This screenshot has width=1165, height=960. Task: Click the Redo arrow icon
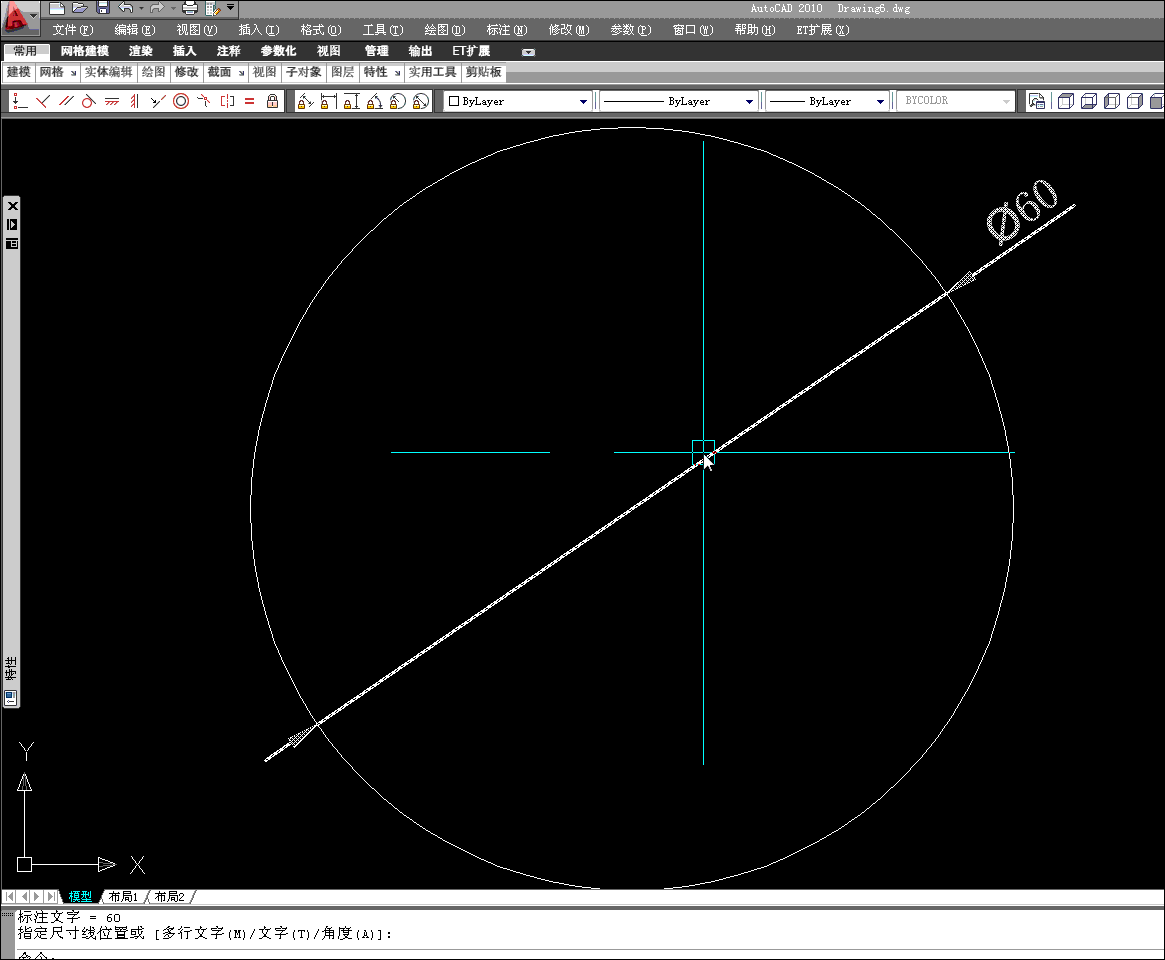tap(156, 8)
